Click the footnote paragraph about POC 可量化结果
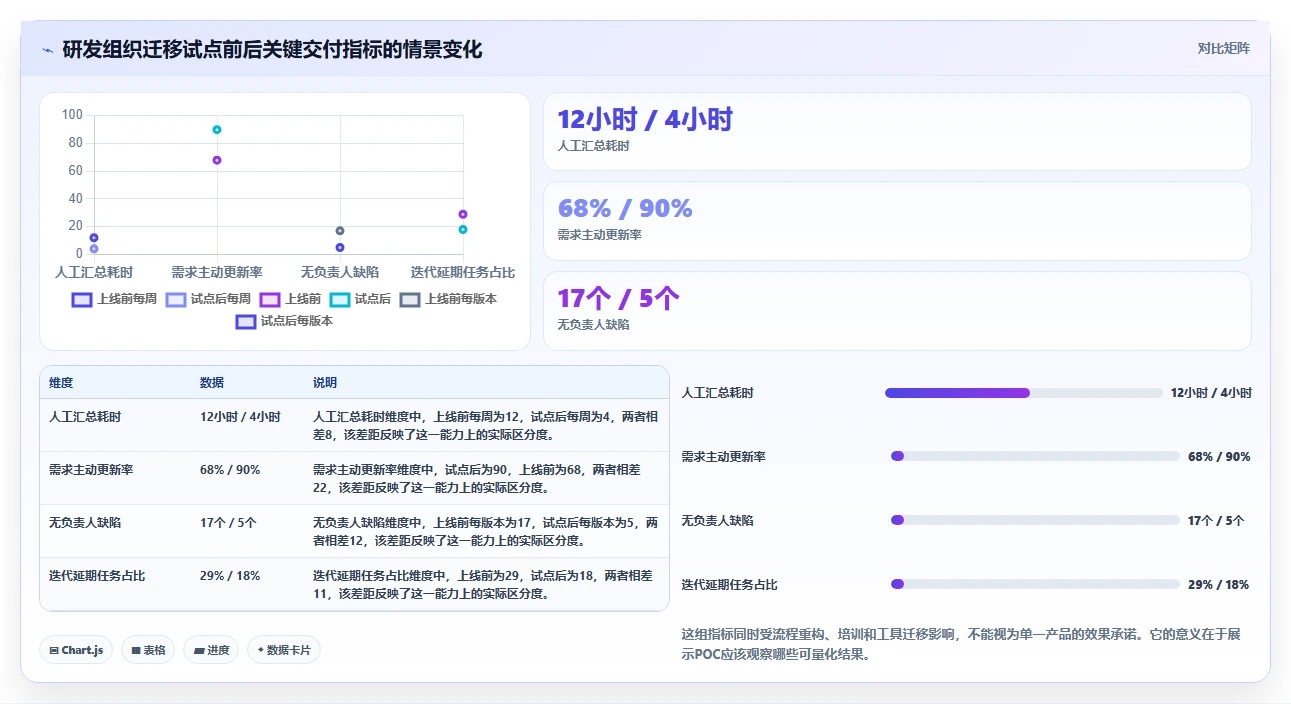The height and width of the screenshot is (704, 1291). click(961, 645)
